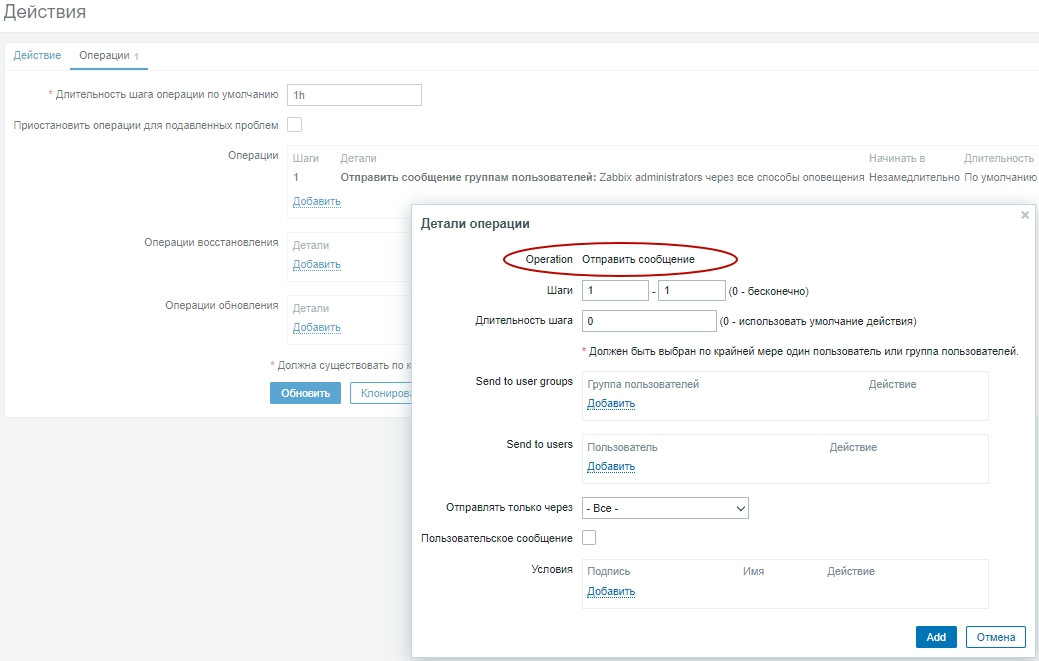Screen dimensions: 1039x661
Task: Click the default step duration field showing 1h
Action: (x=354, y=93)
